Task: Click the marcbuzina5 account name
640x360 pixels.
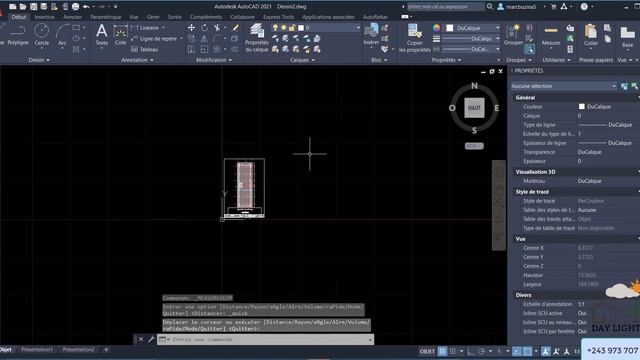Action: [521, 7]
